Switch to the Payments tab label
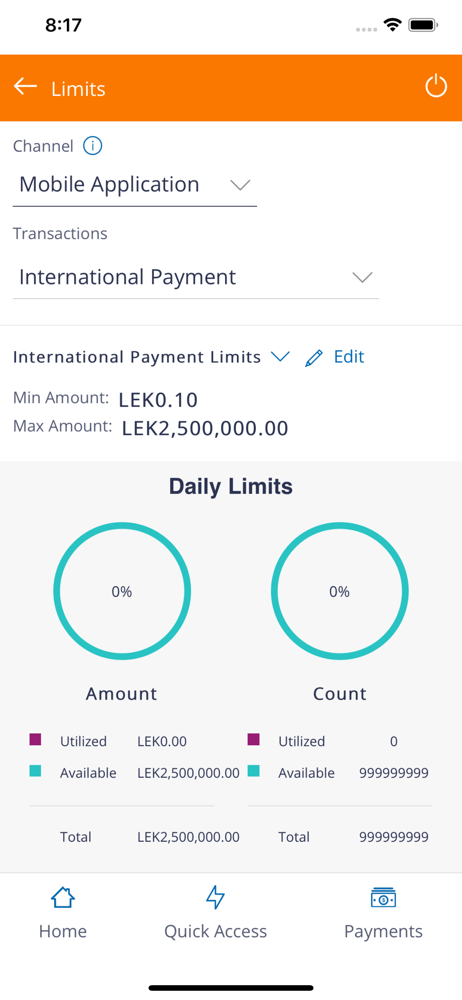 [x=384, y=931]
